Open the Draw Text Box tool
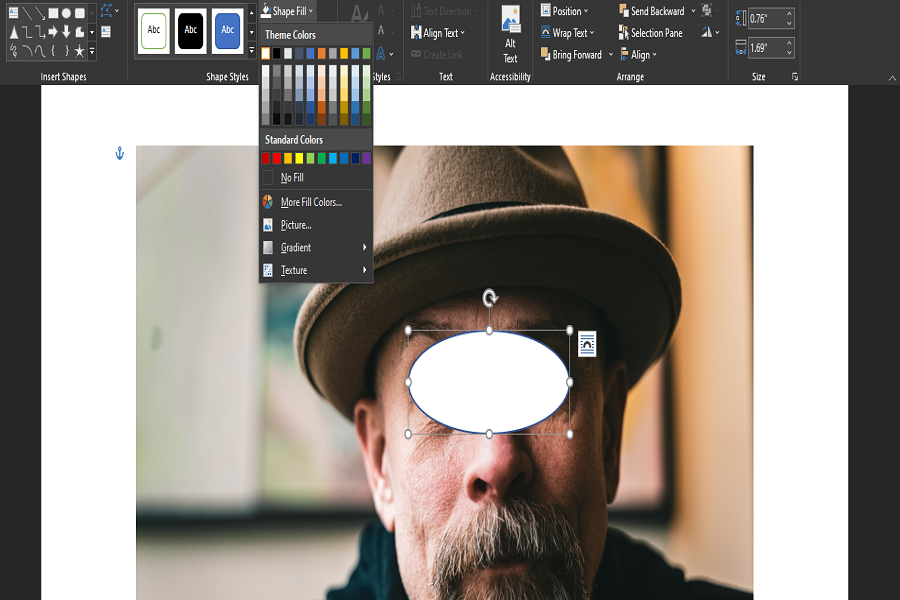The width and height of the screenshot is (900, 600). coord(104,31)
